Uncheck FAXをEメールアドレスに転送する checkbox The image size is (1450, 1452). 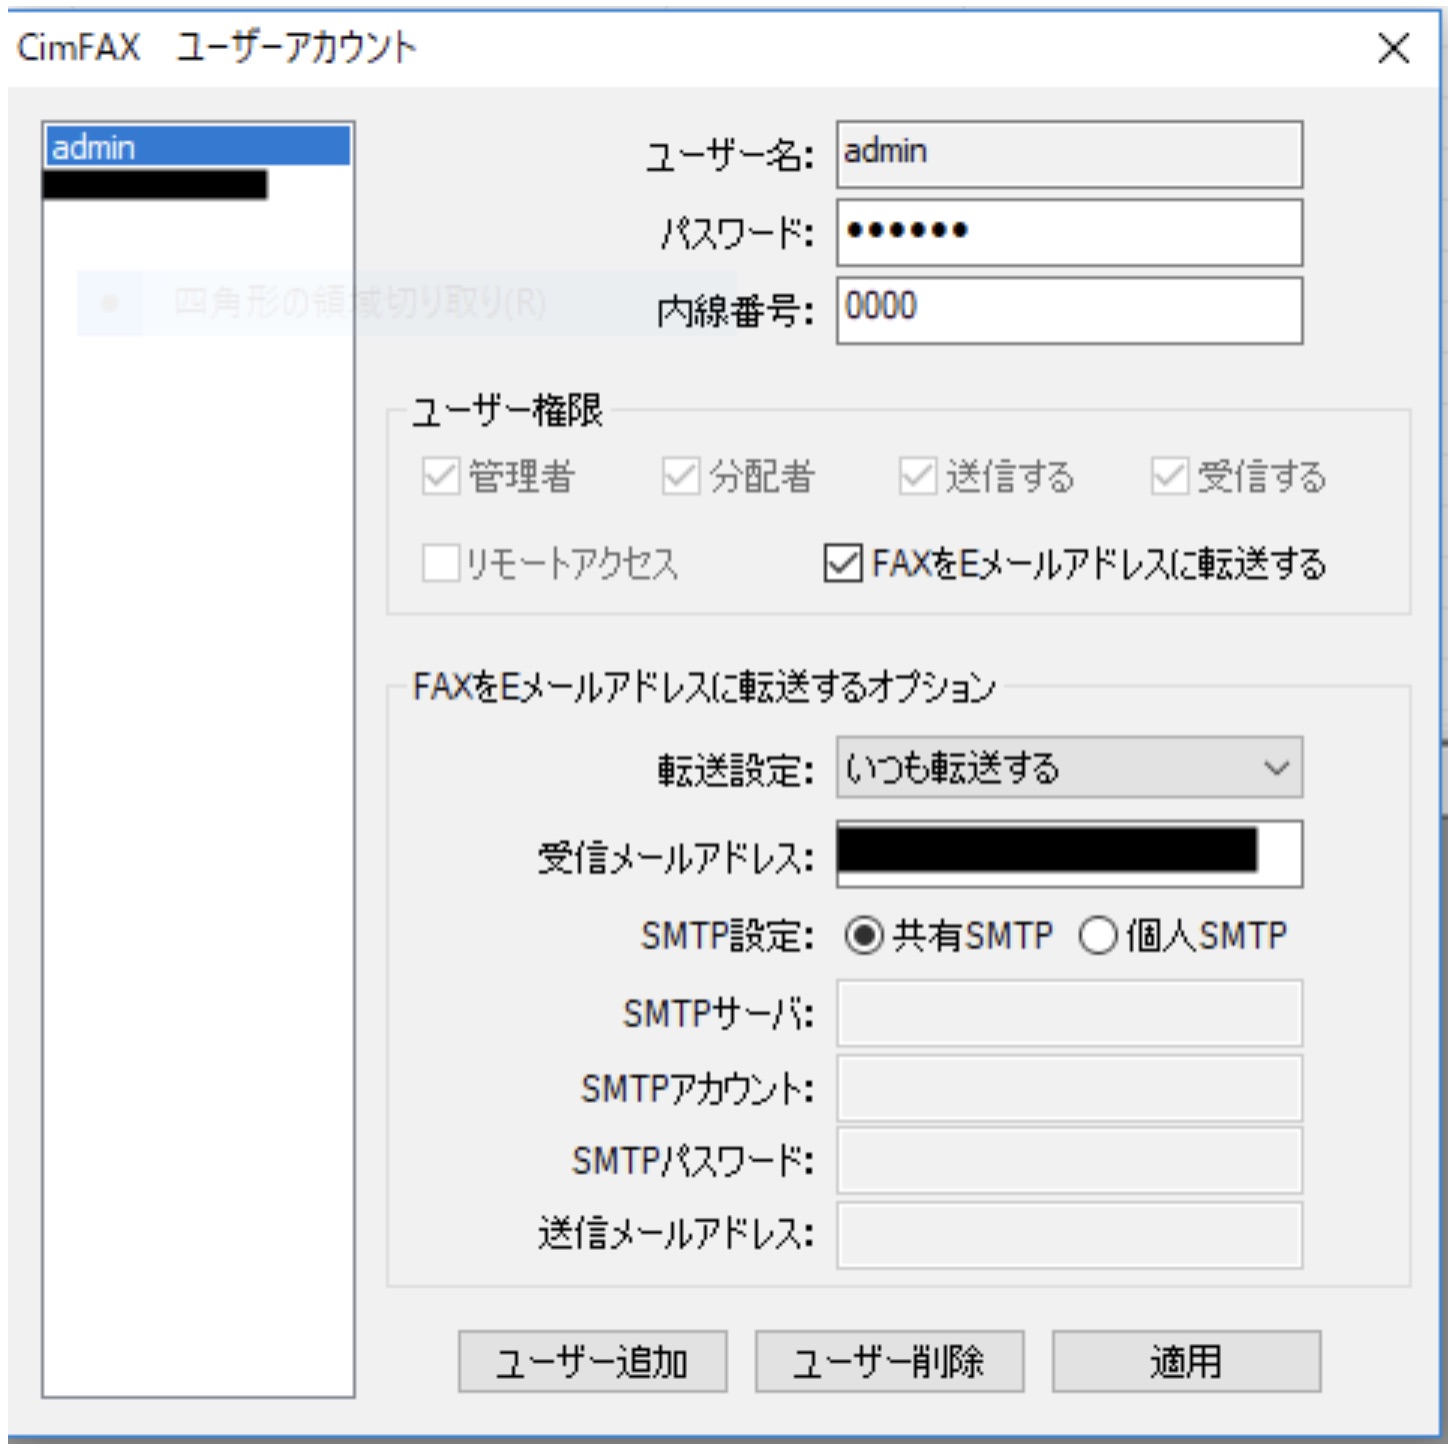[842, 563]
